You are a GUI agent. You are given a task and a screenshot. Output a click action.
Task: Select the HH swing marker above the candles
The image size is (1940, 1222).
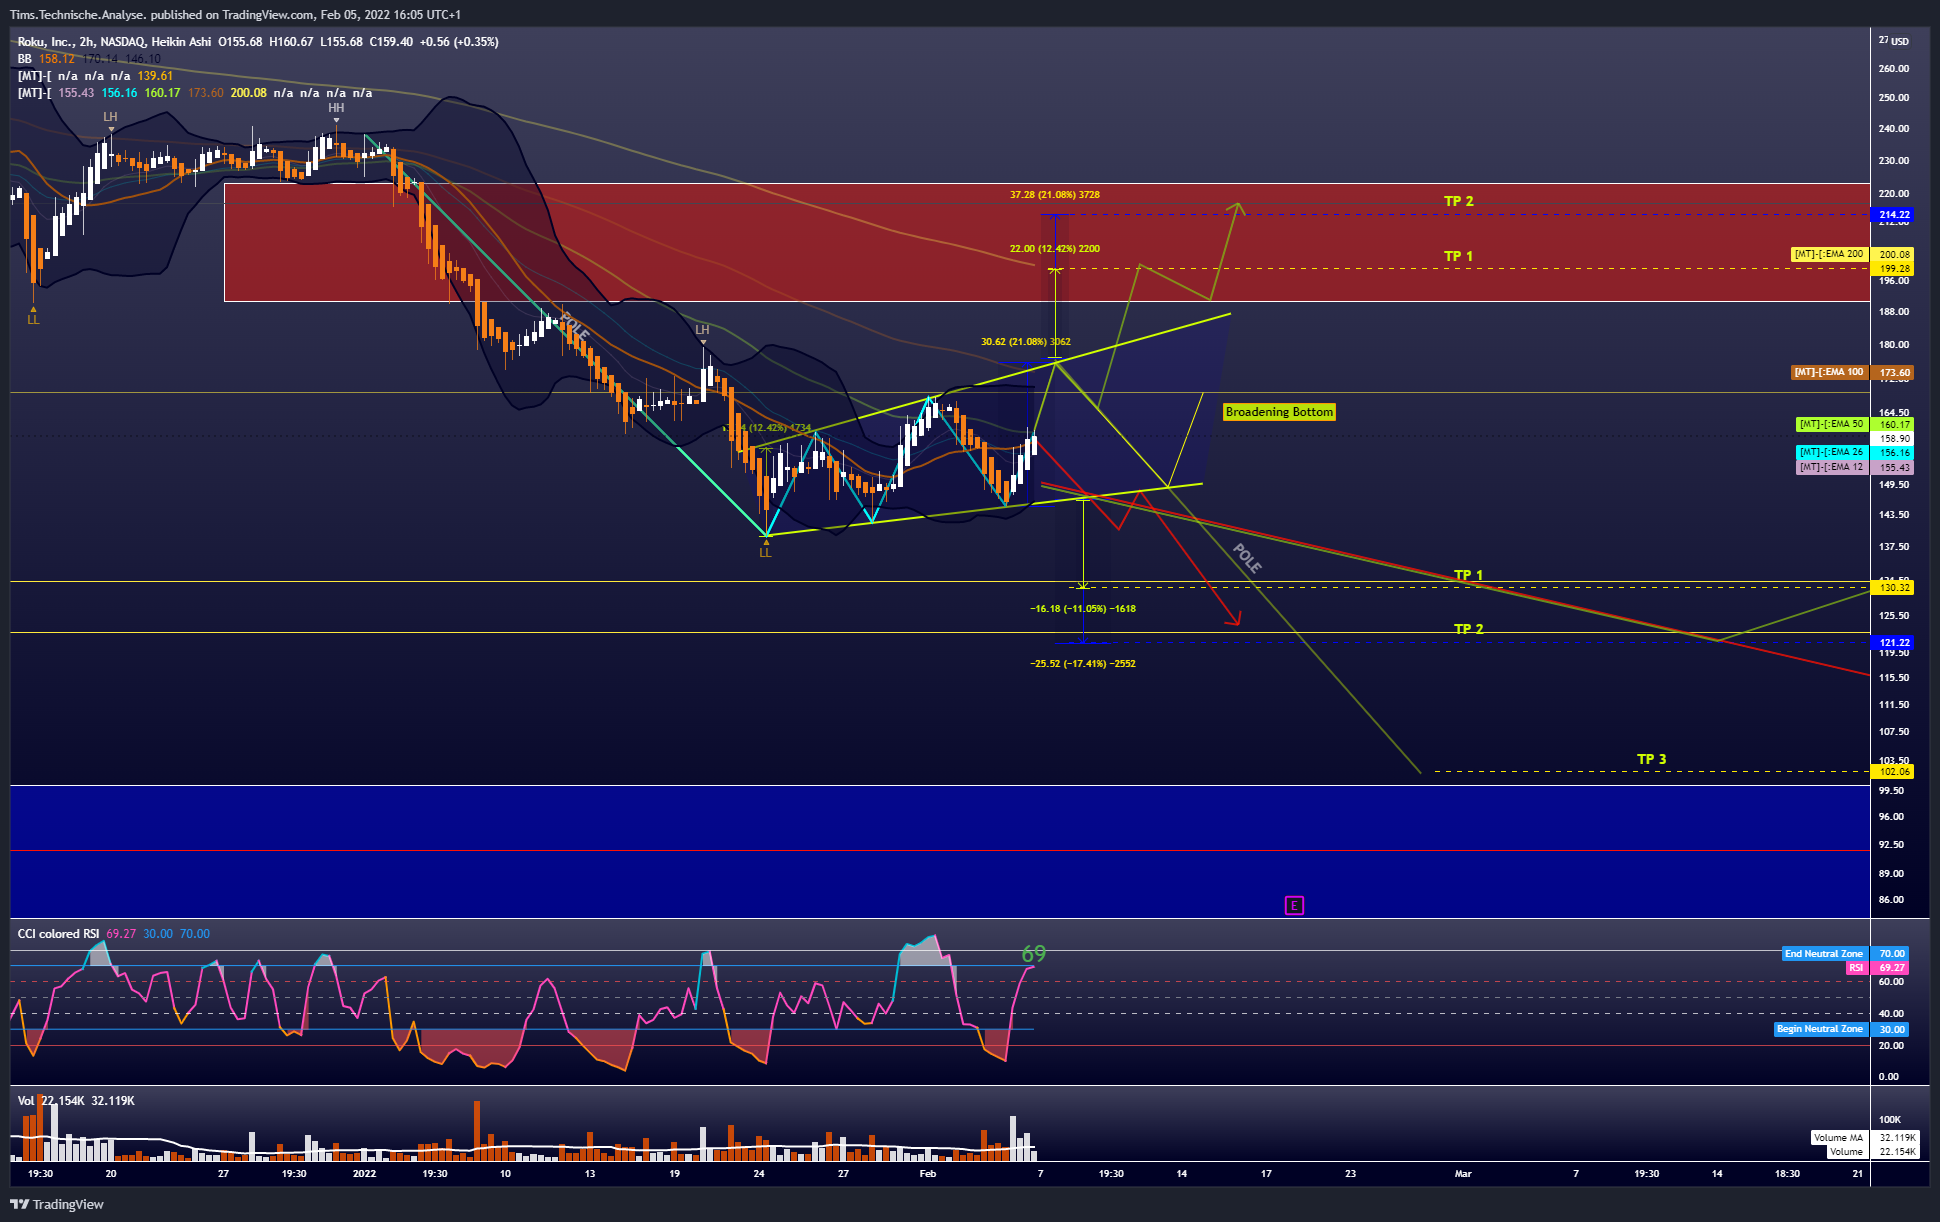[x=336, y=108]
